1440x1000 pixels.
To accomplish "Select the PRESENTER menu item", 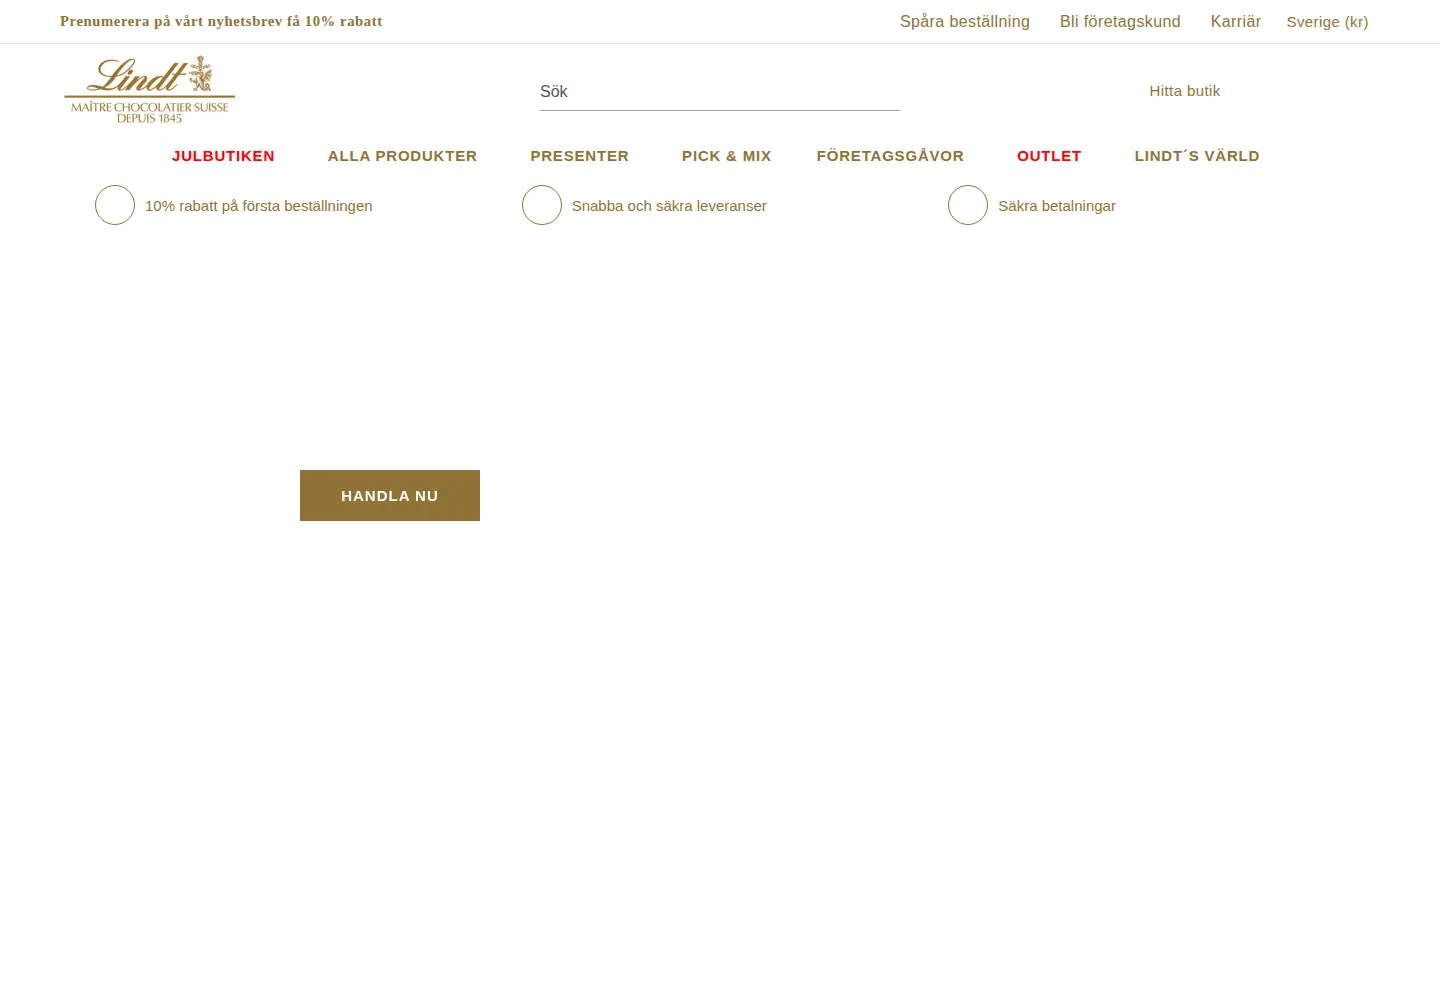I will tap(579, 156).
